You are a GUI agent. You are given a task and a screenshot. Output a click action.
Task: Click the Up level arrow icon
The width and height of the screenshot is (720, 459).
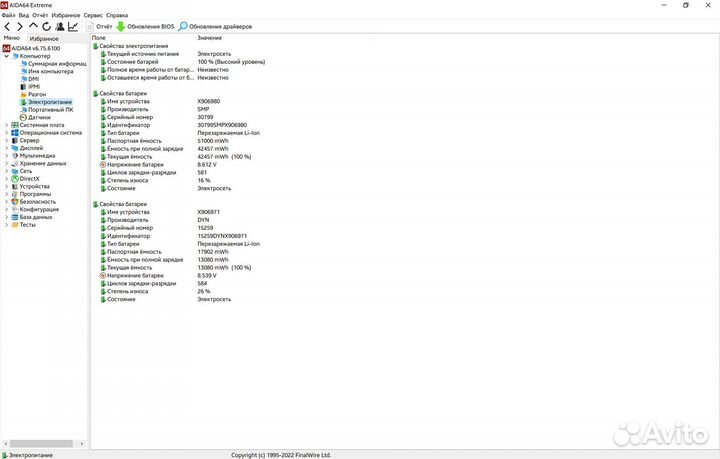tap(33, 26)
